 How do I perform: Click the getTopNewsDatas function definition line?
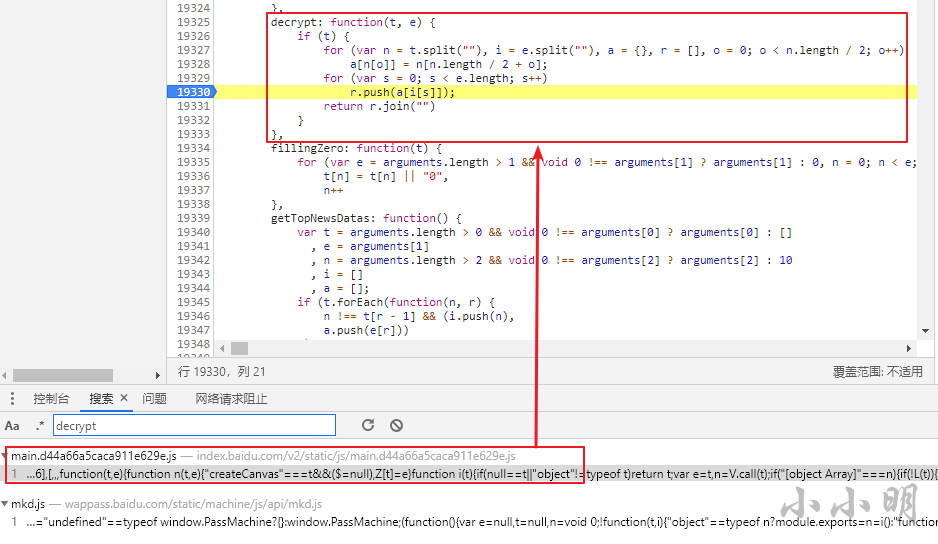coord(366,218)
